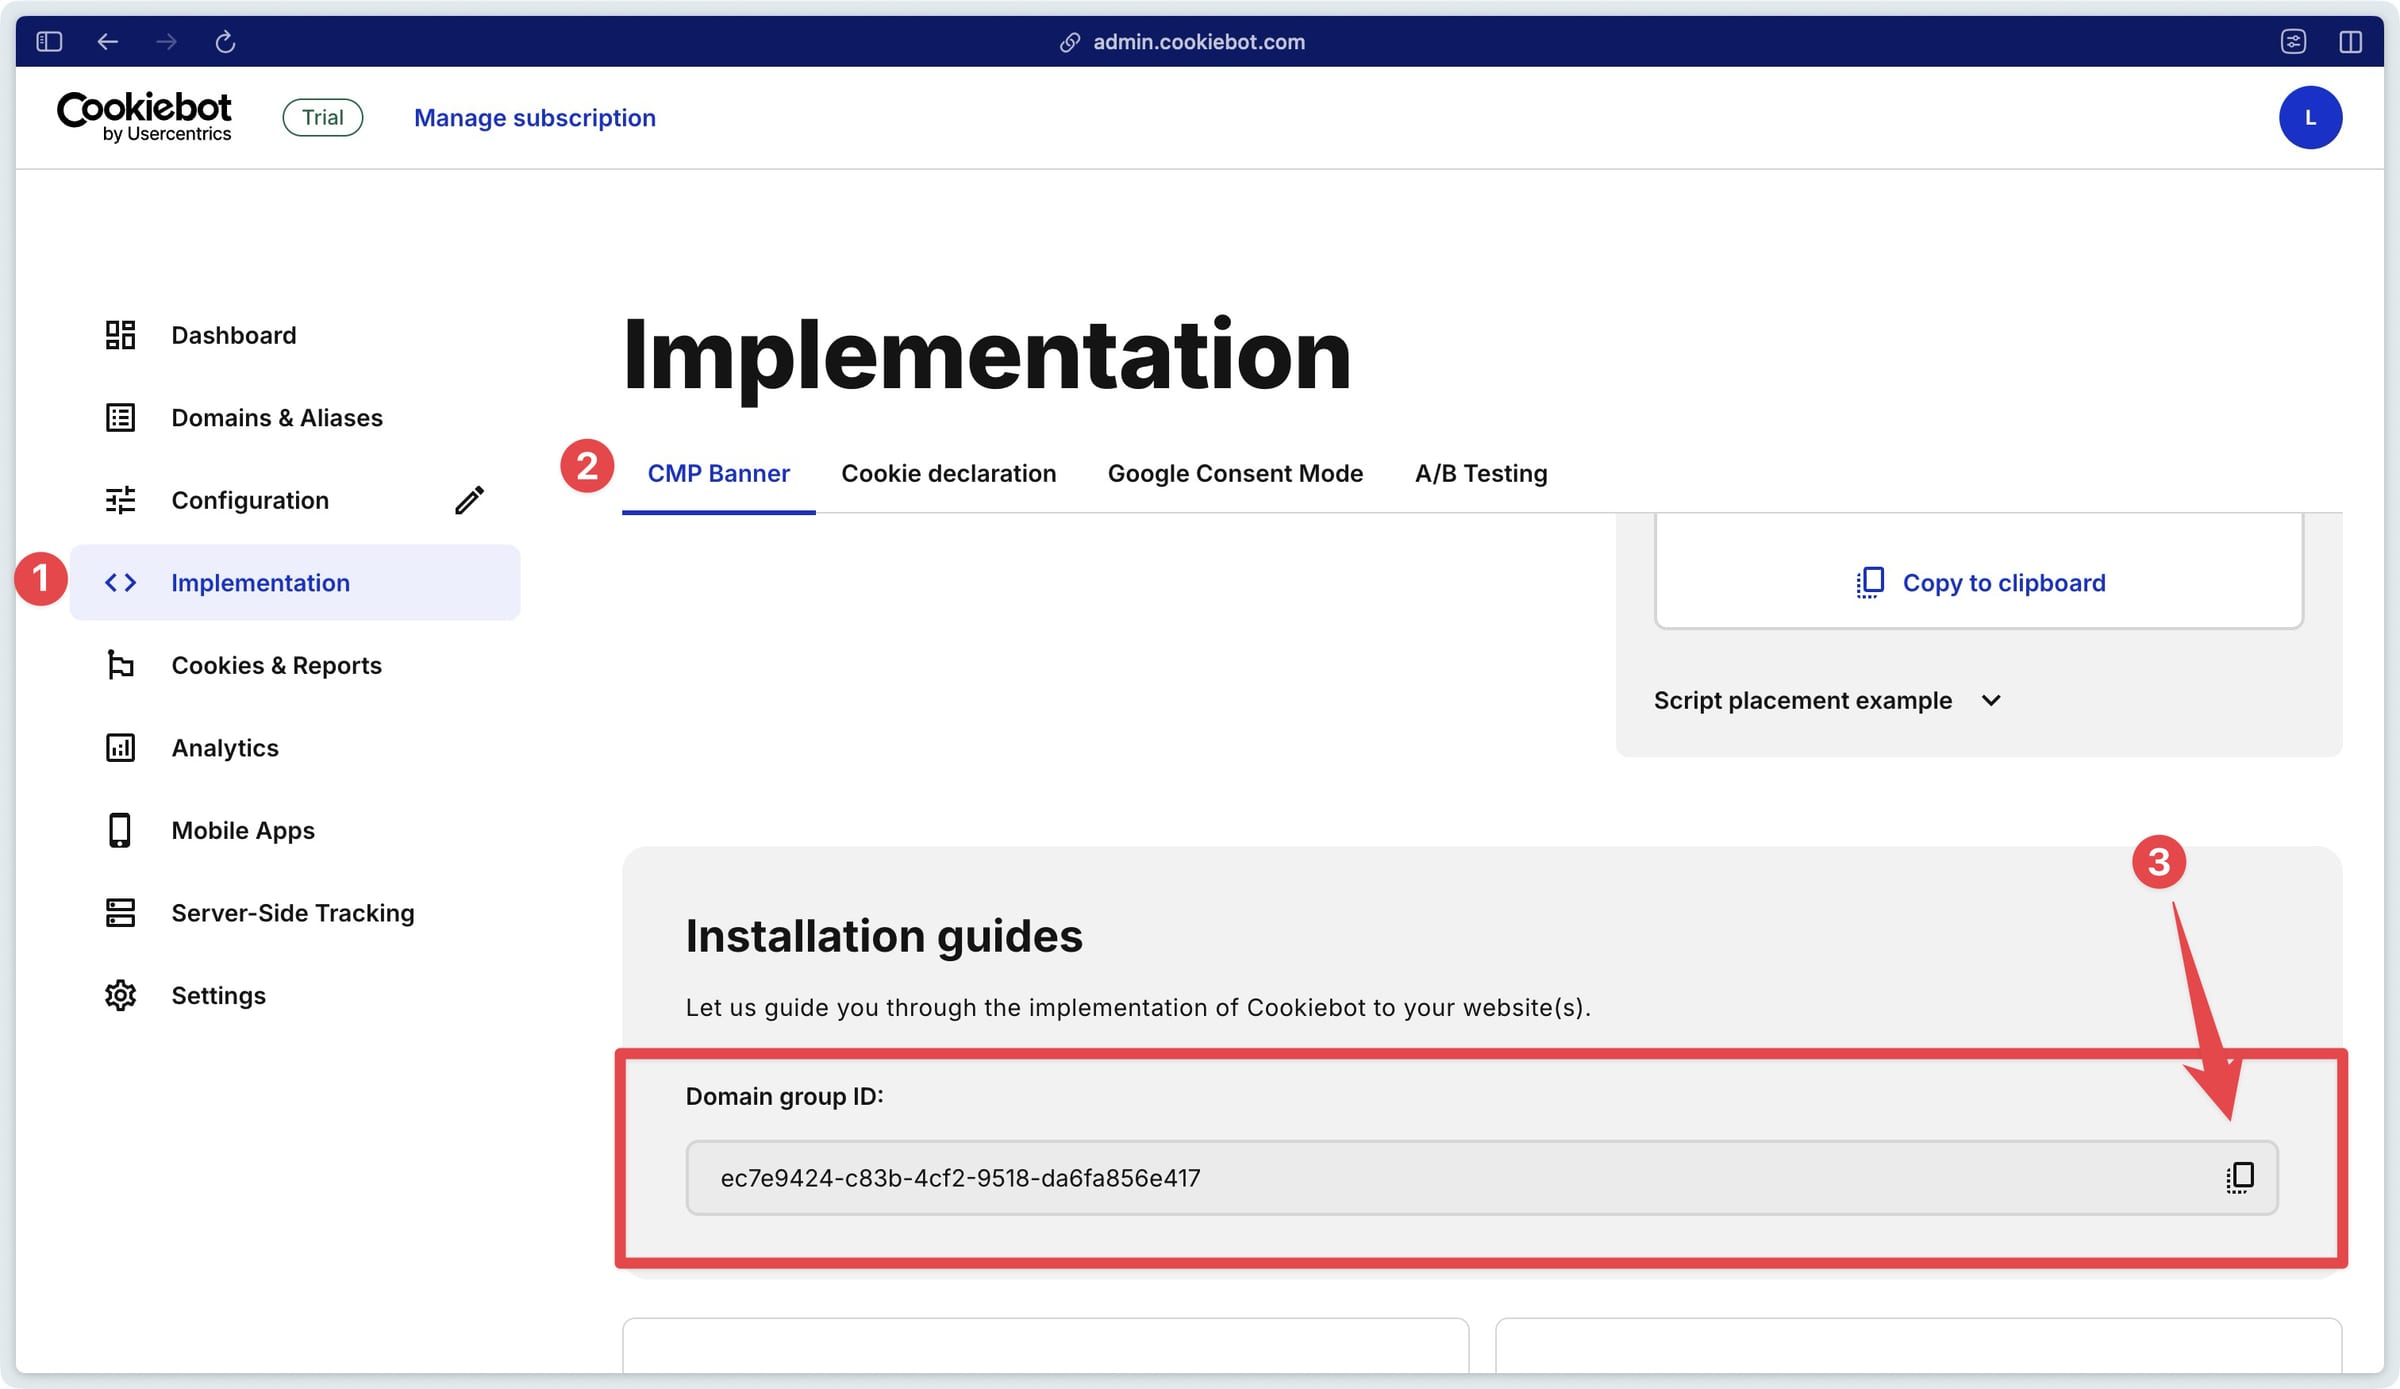Go back in browser
The height and width of the screenshot is (1389, 2400).
coord(107,41)
